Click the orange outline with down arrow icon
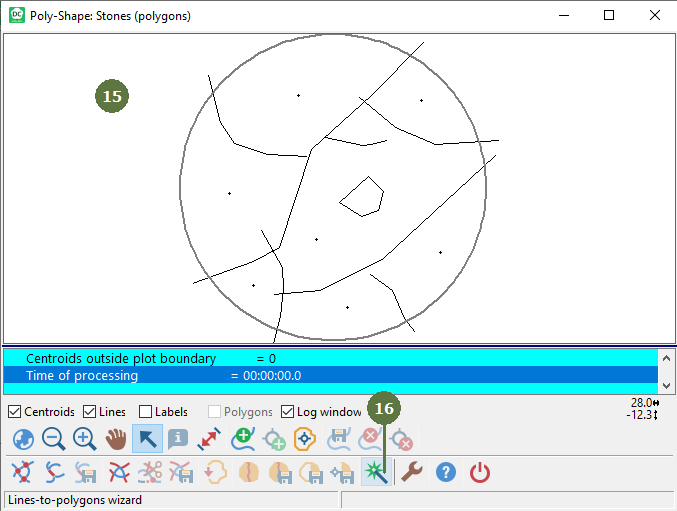 click(x=215, y=472)
